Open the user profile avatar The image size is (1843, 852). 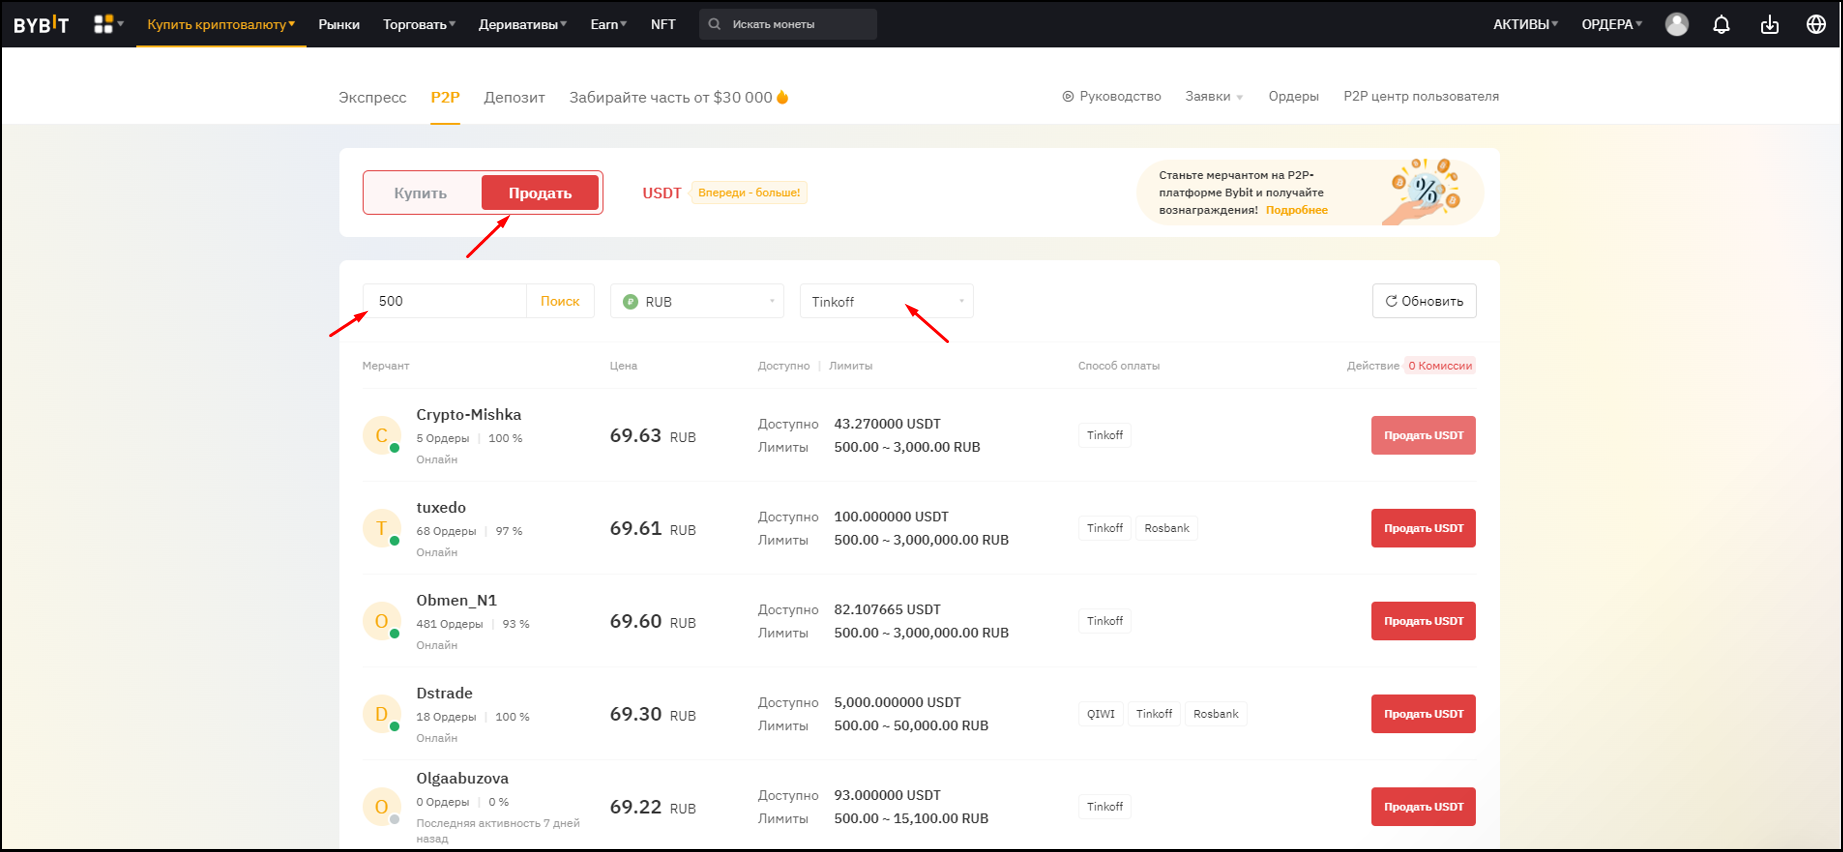[1677, 24]
